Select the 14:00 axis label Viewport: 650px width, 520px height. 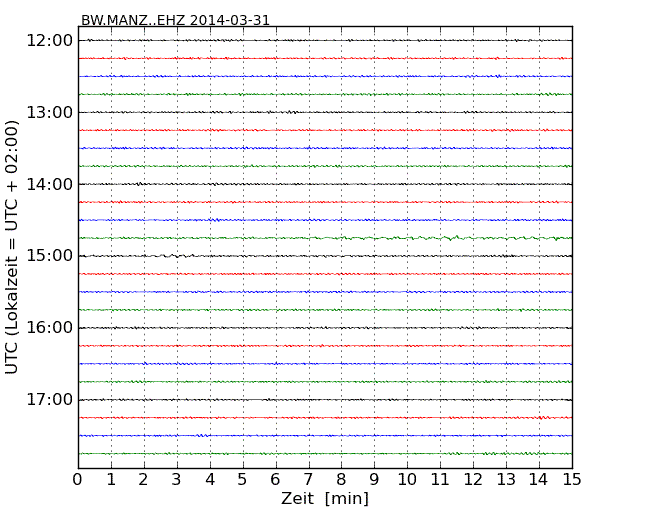pos(50,184)
